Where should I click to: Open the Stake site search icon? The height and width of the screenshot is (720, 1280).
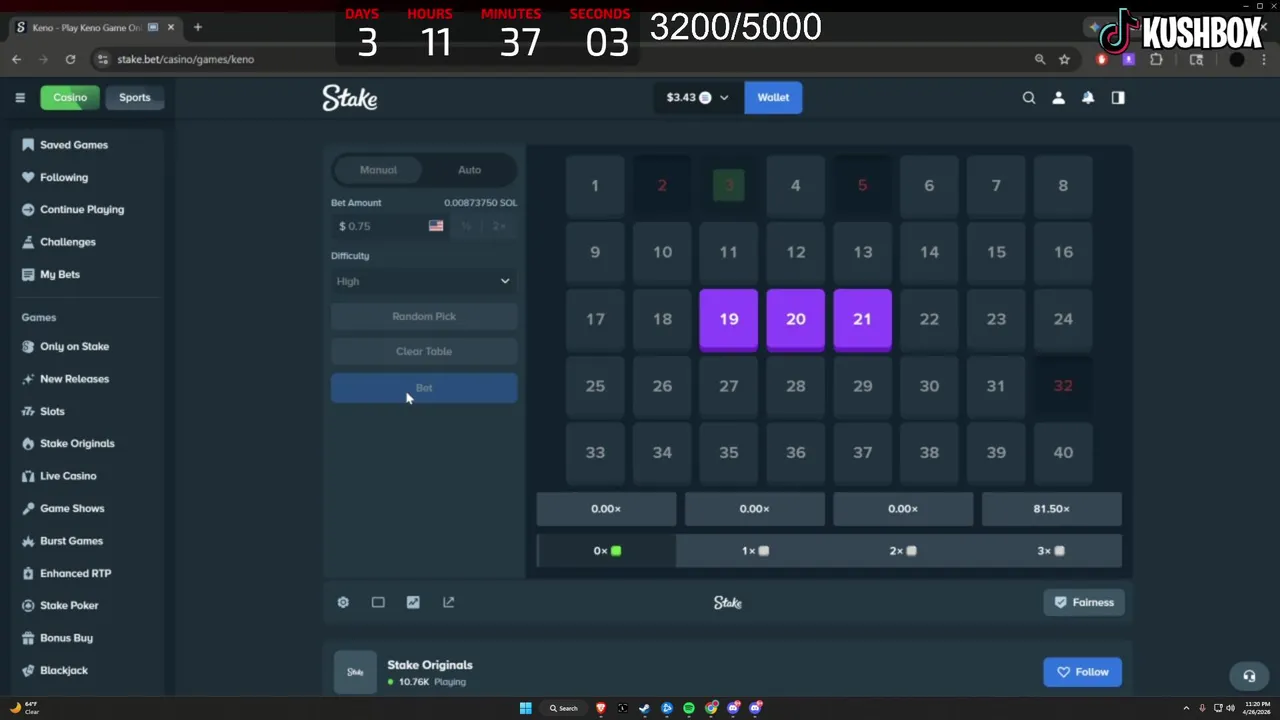point(1029,97)
